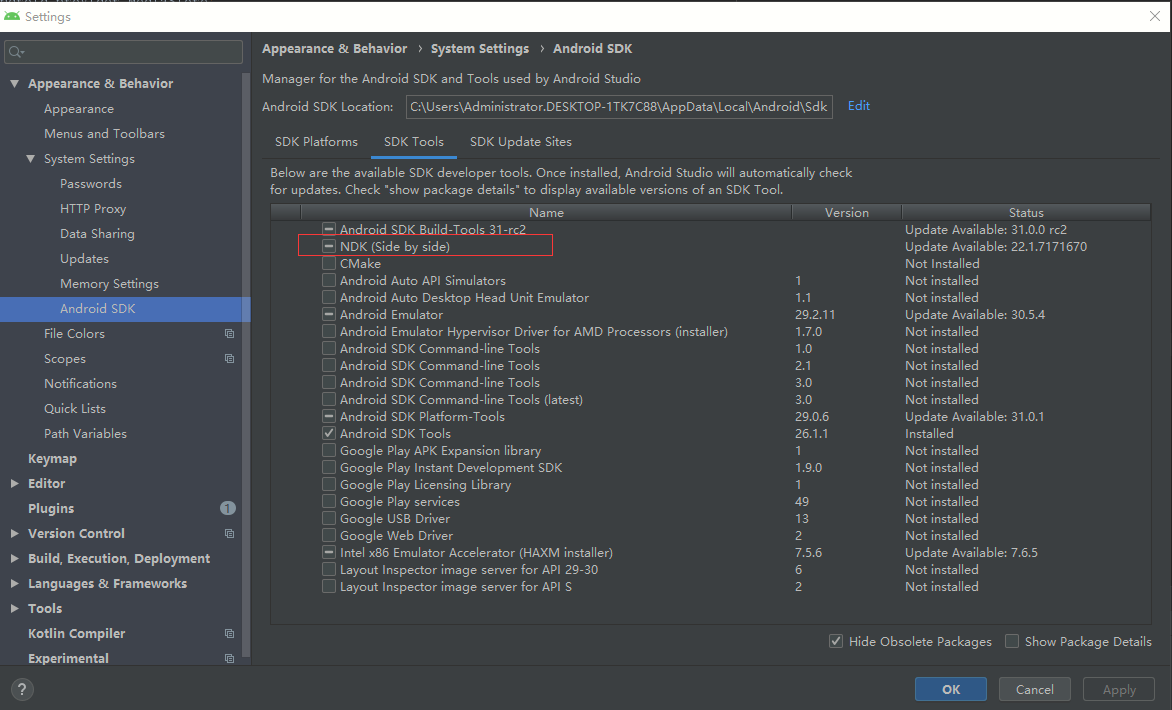This screenshot has width=1172, height=710.
Task: Click the Android icon in Settings title bar
Action: tap(12, 16)
